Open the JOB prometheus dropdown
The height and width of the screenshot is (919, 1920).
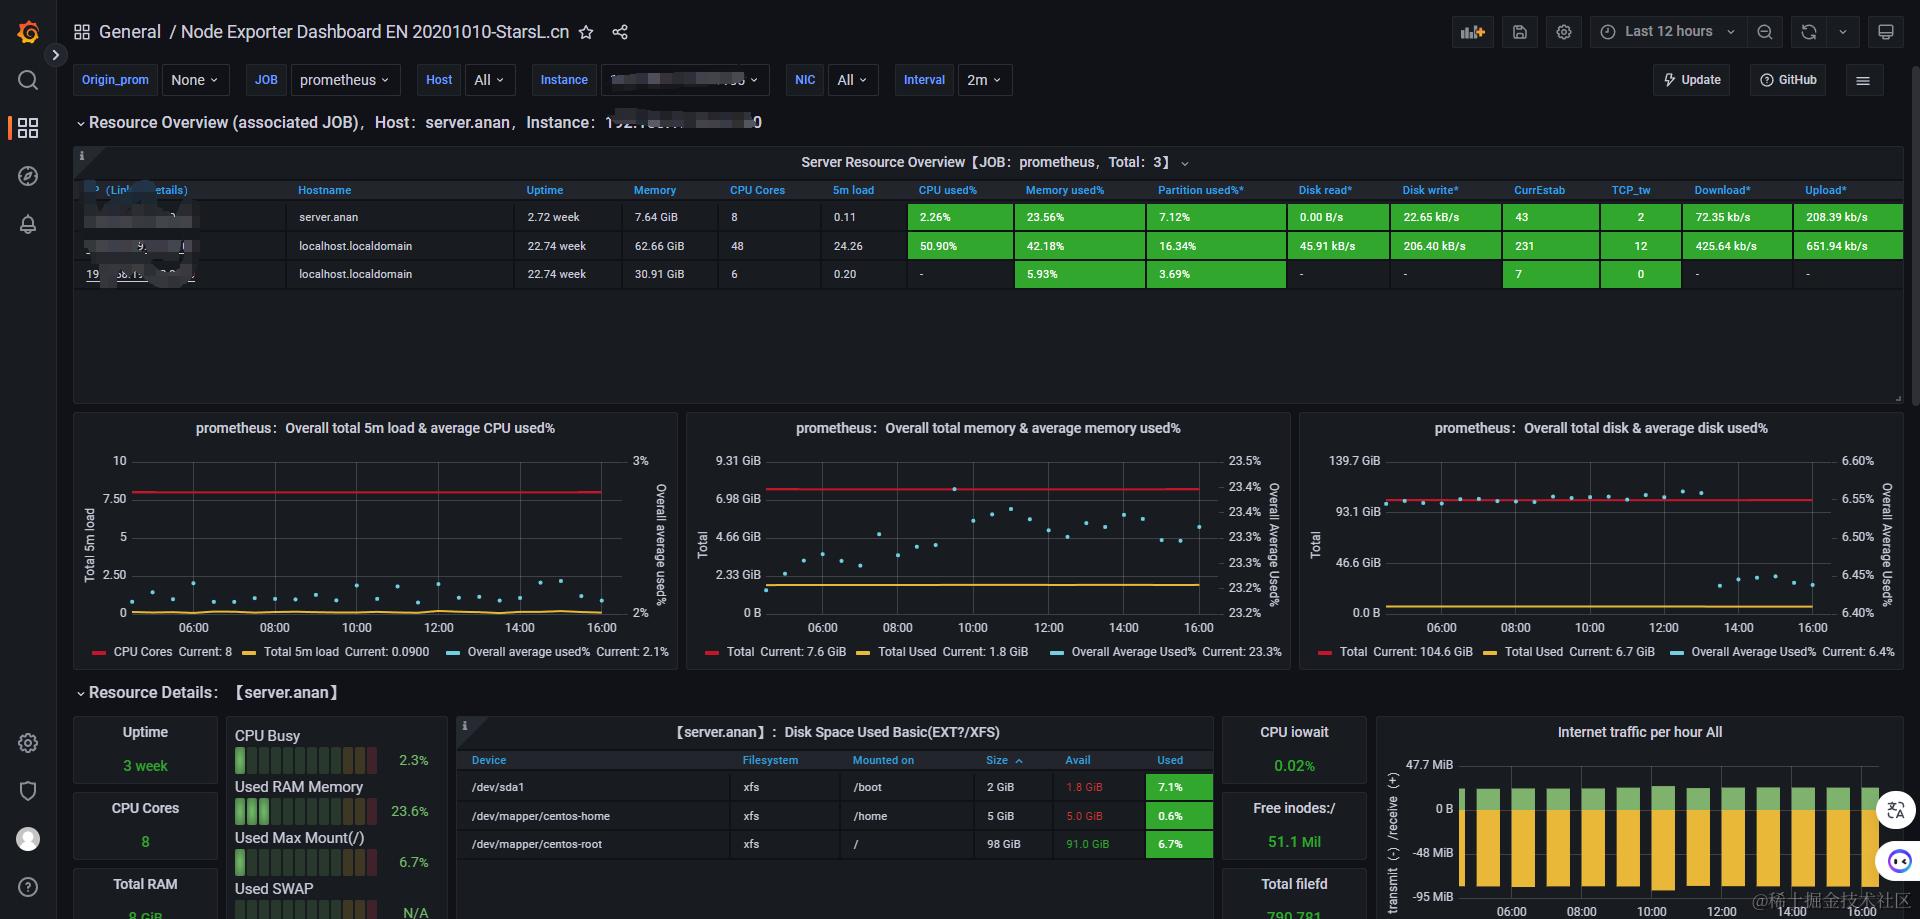click(345, 80)
